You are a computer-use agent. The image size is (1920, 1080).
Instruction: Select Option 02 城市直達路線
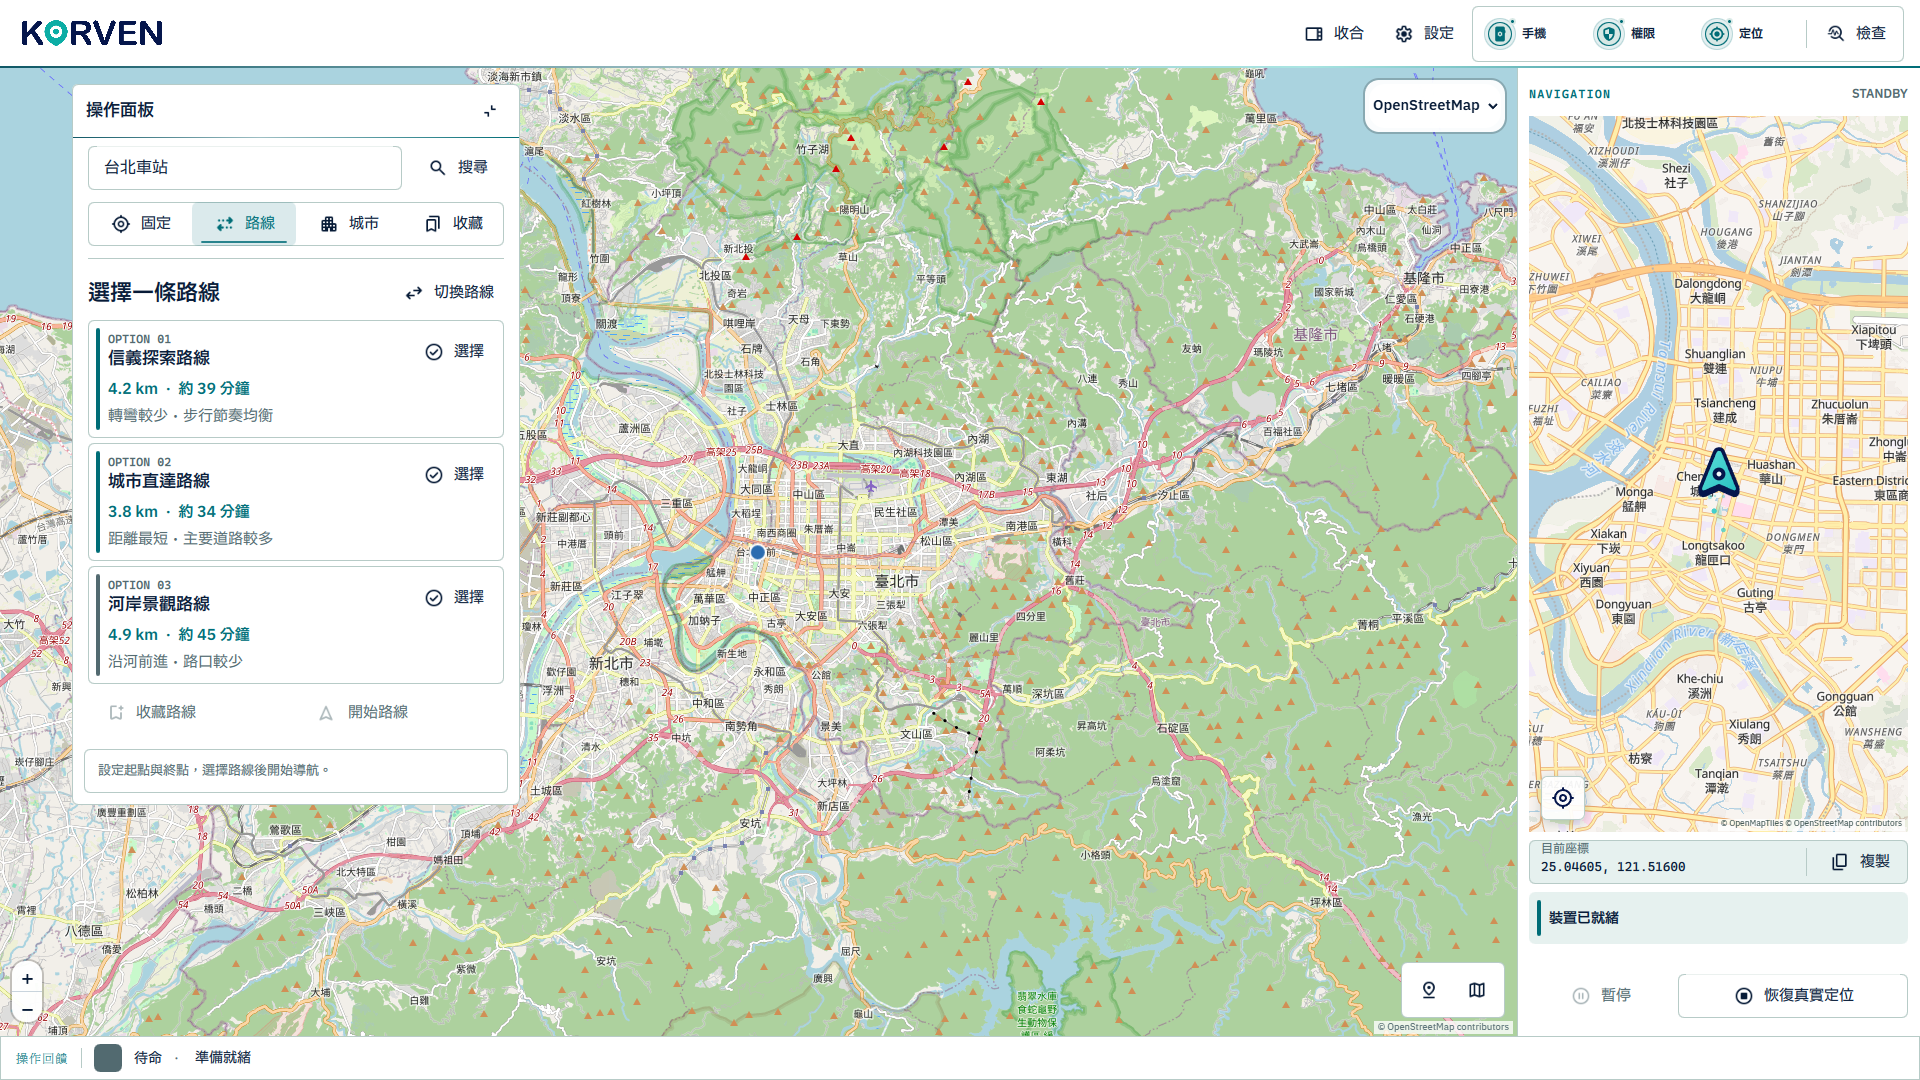point(455,475)
